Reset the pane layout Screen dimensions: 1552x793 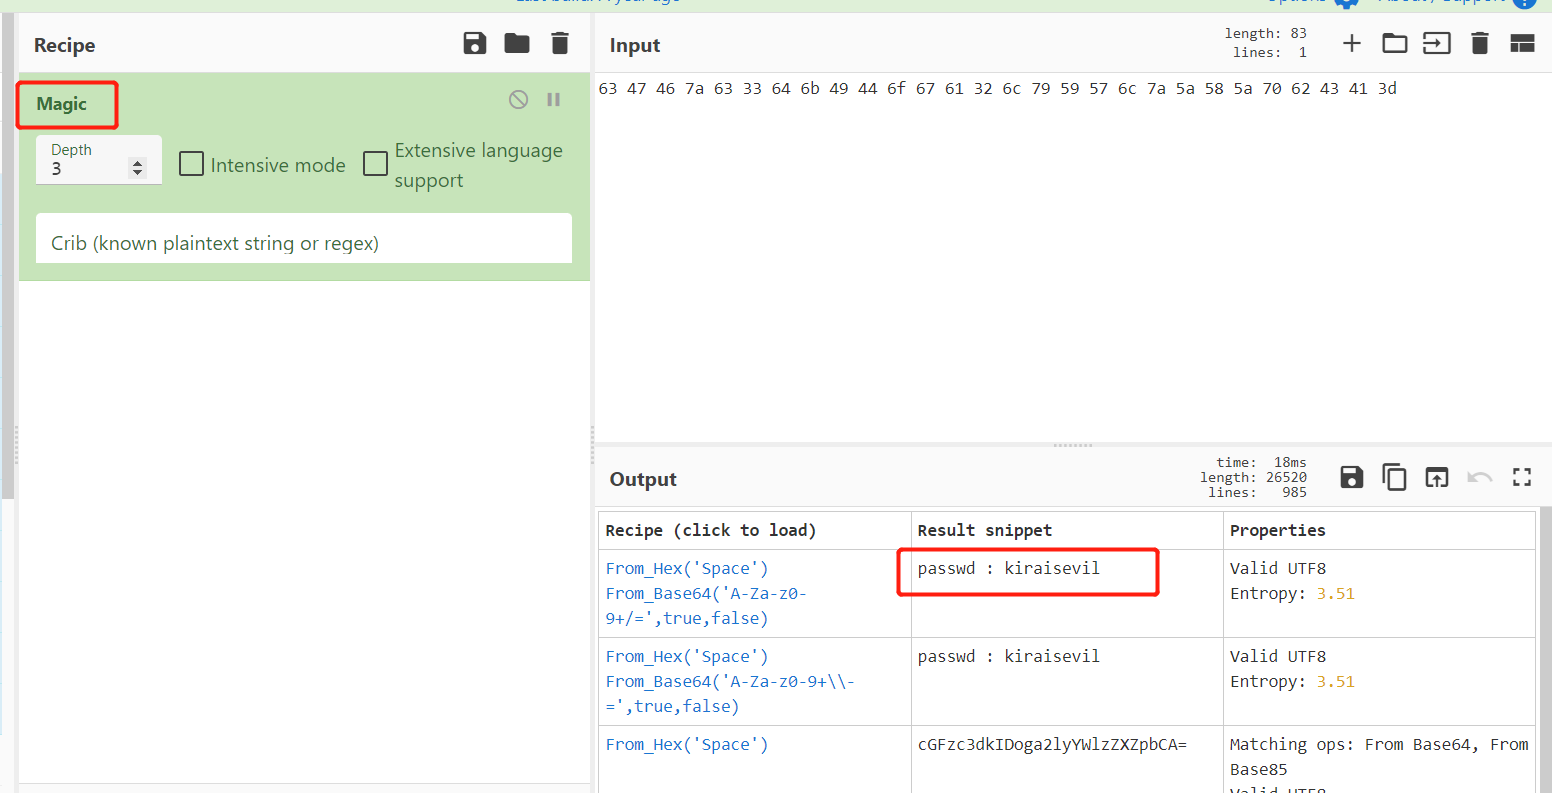coord(1522,43)
